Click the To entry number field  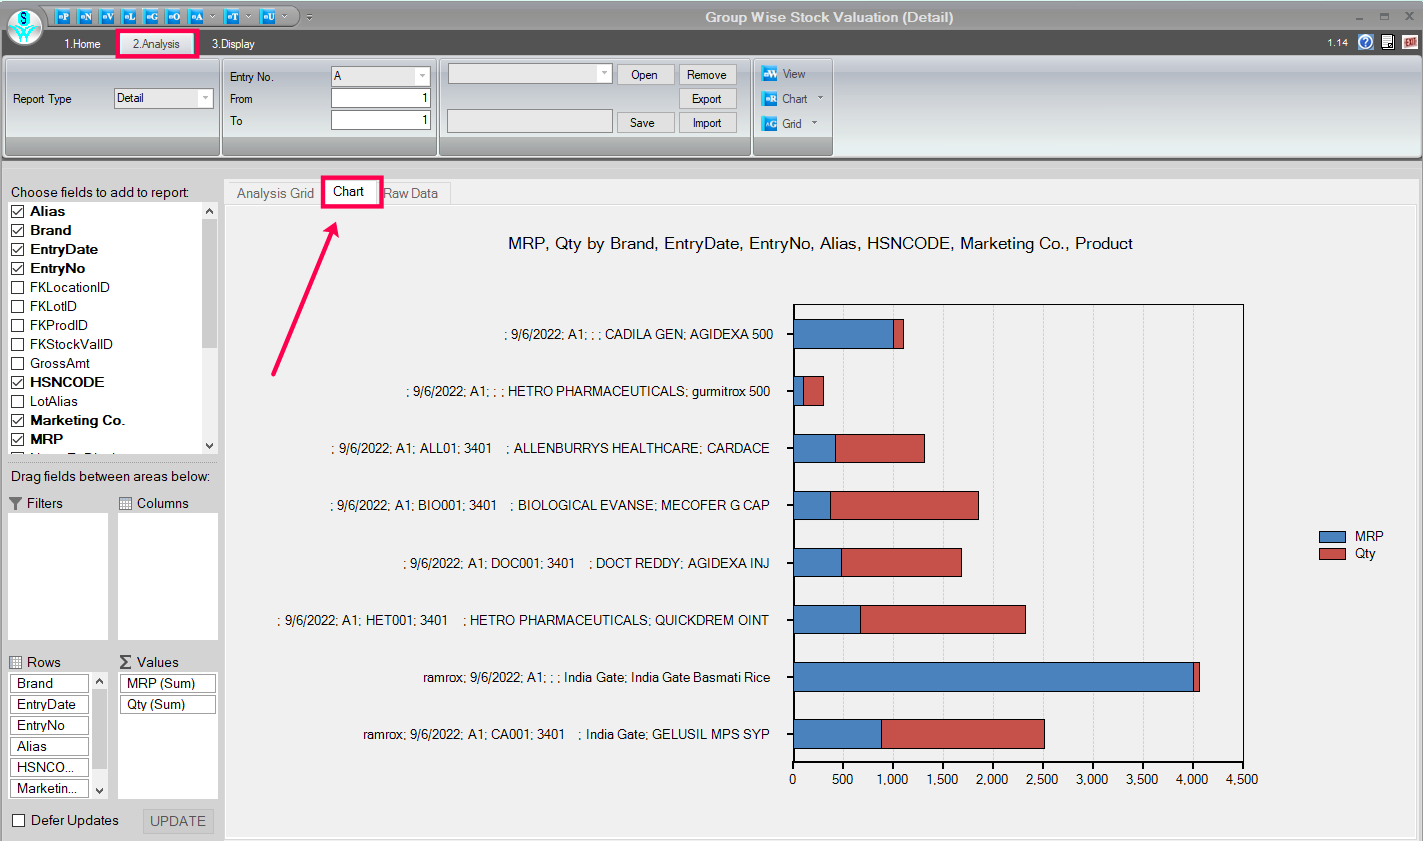pyautogui.click(x=381, y=120)
